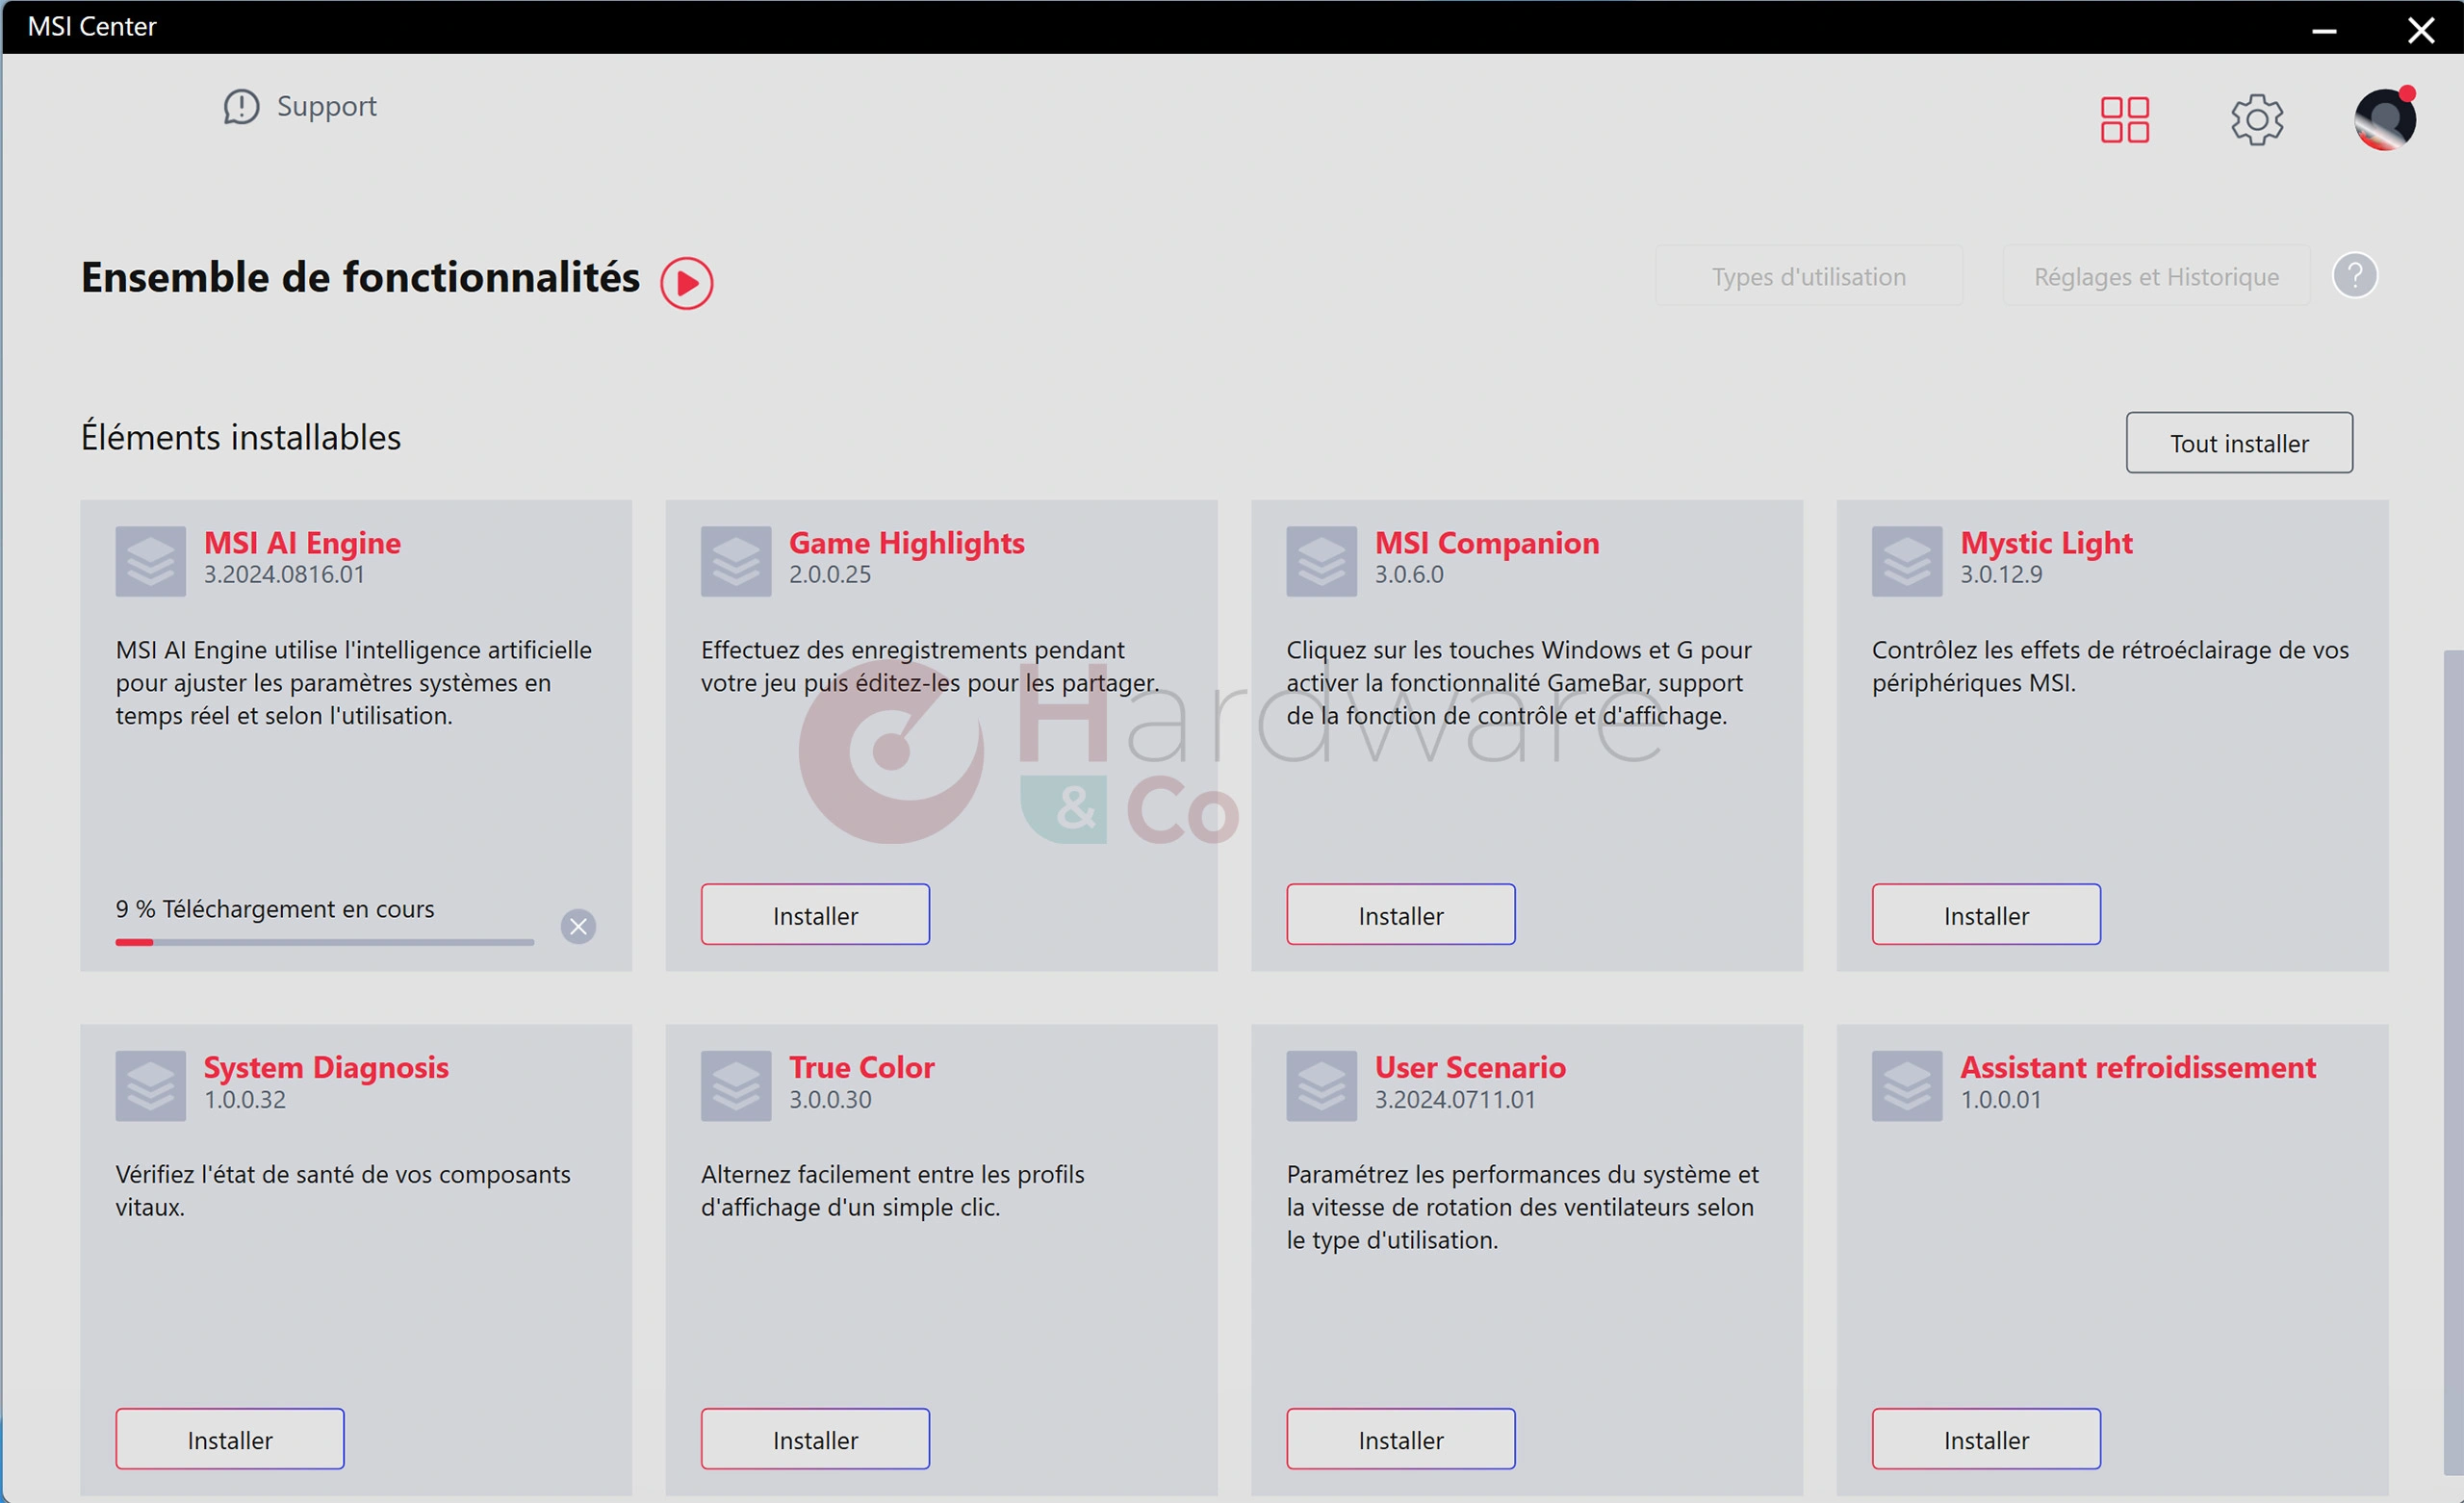Viewport: 2464px width, 1503px height.
Task: Install the Game Highlights feature
Action: coord(815,915)
